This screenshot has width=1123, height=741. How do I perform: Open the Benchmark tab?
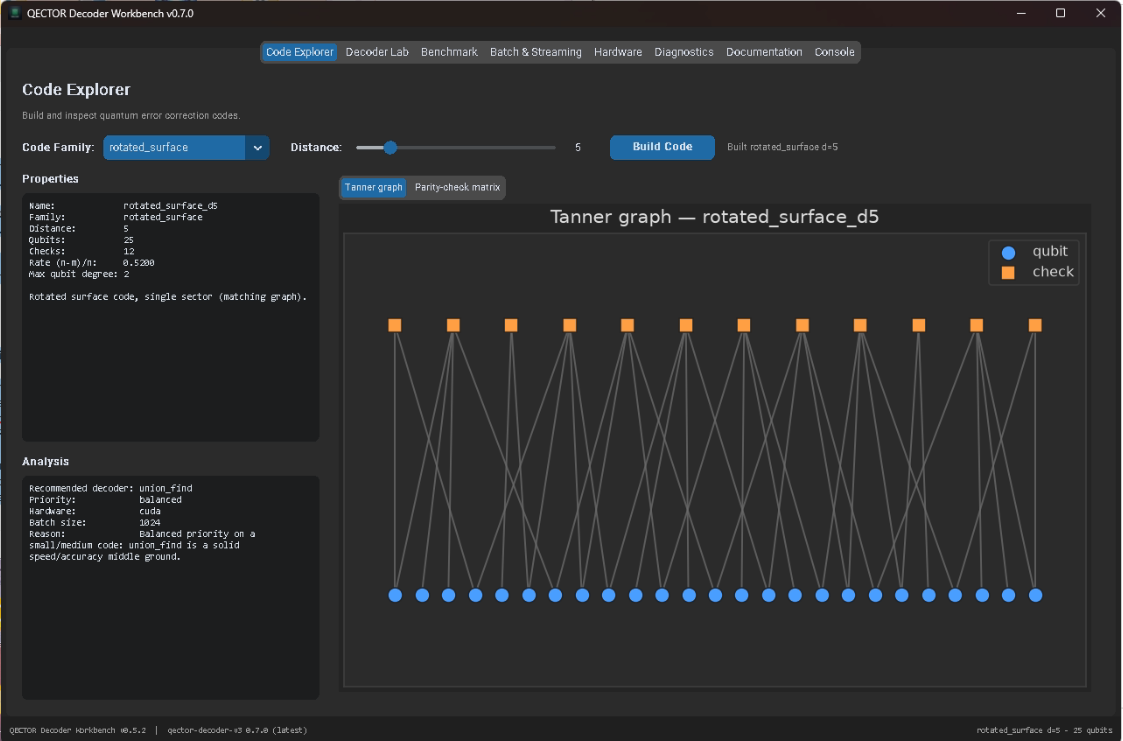[449, 52]
